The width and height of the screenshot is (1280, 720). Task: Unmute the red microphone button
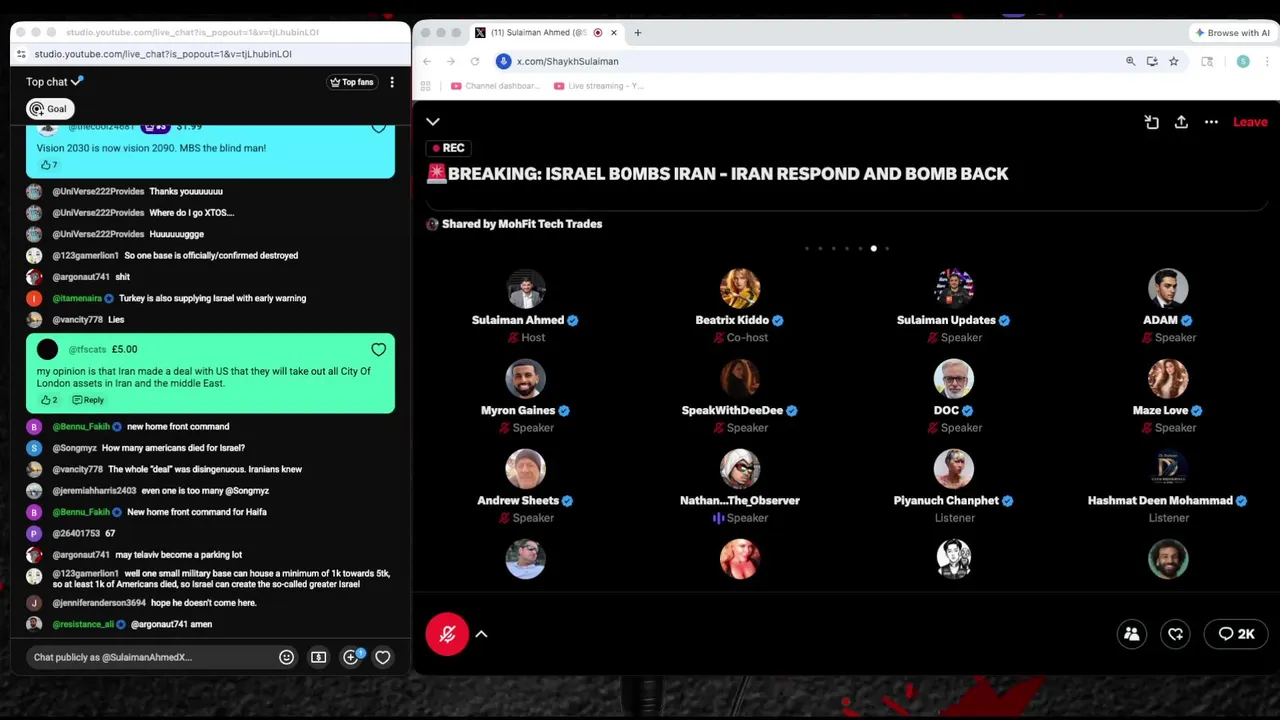[x=447, y=634]
